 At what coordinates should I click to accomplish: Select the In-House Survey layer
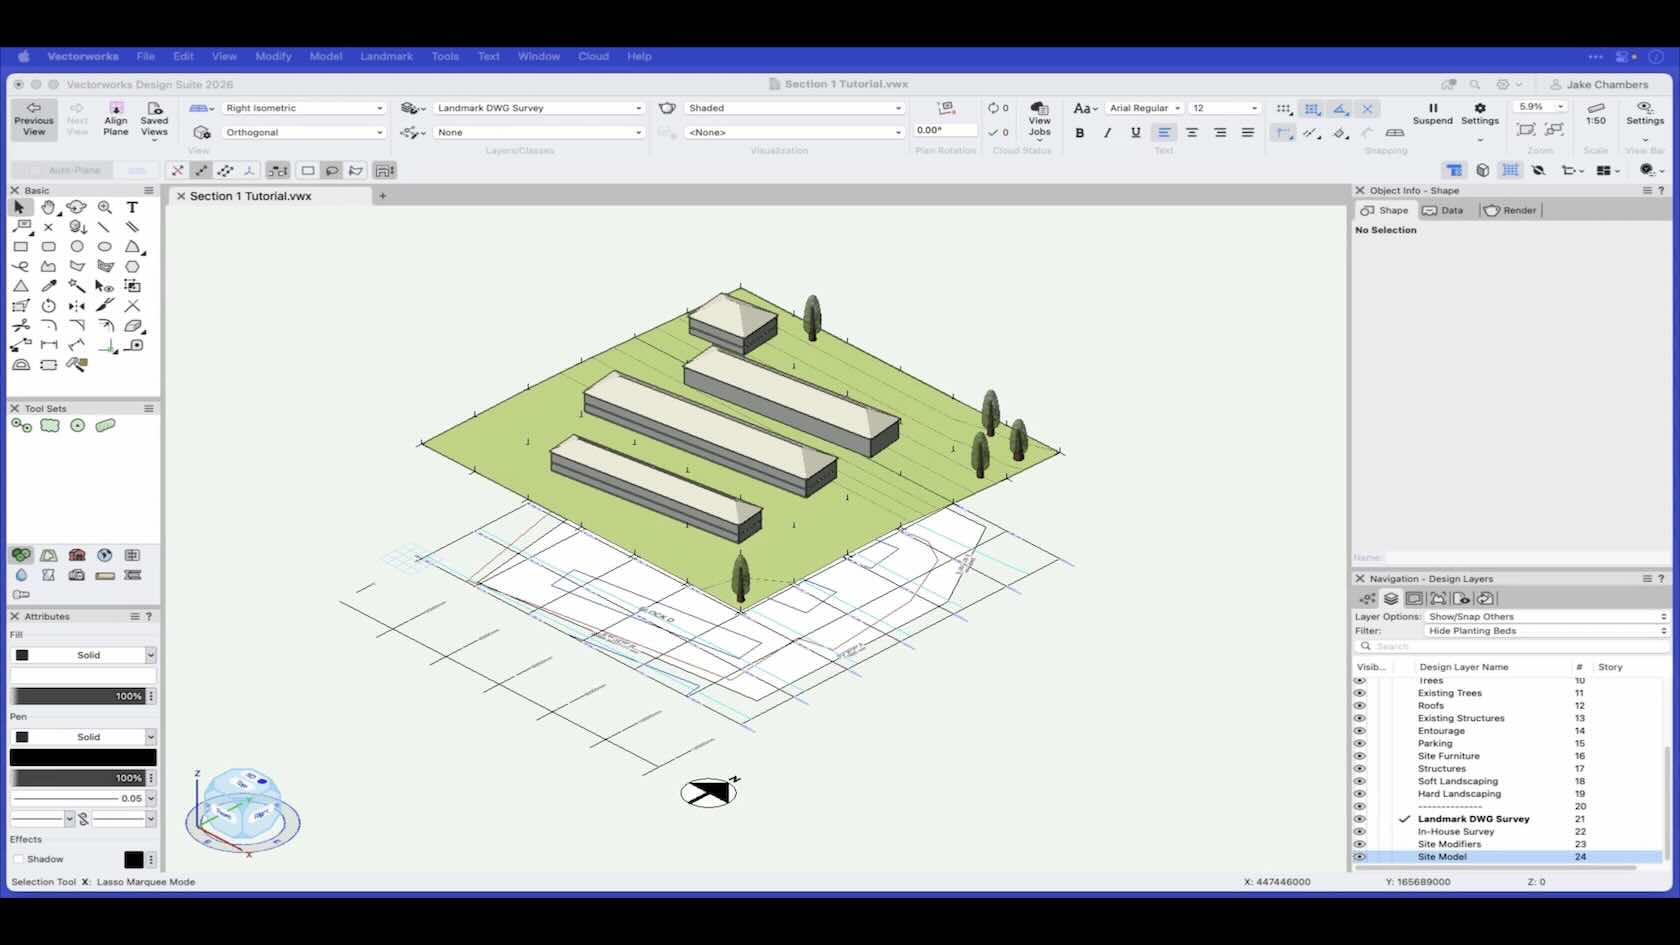point(1455,832)
